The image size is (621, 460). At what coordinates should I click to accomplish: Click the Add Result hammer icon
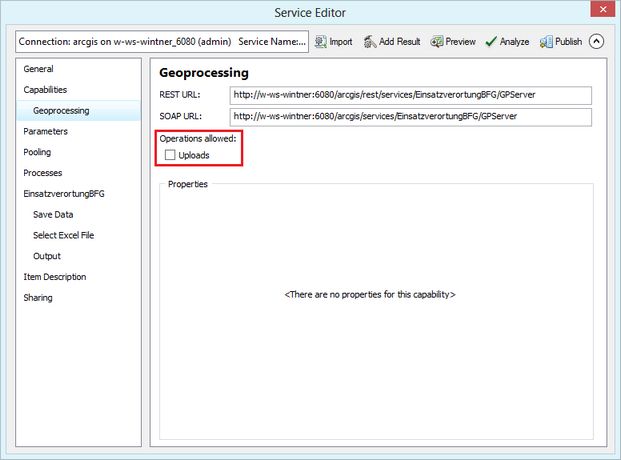(x=370, y=42)
